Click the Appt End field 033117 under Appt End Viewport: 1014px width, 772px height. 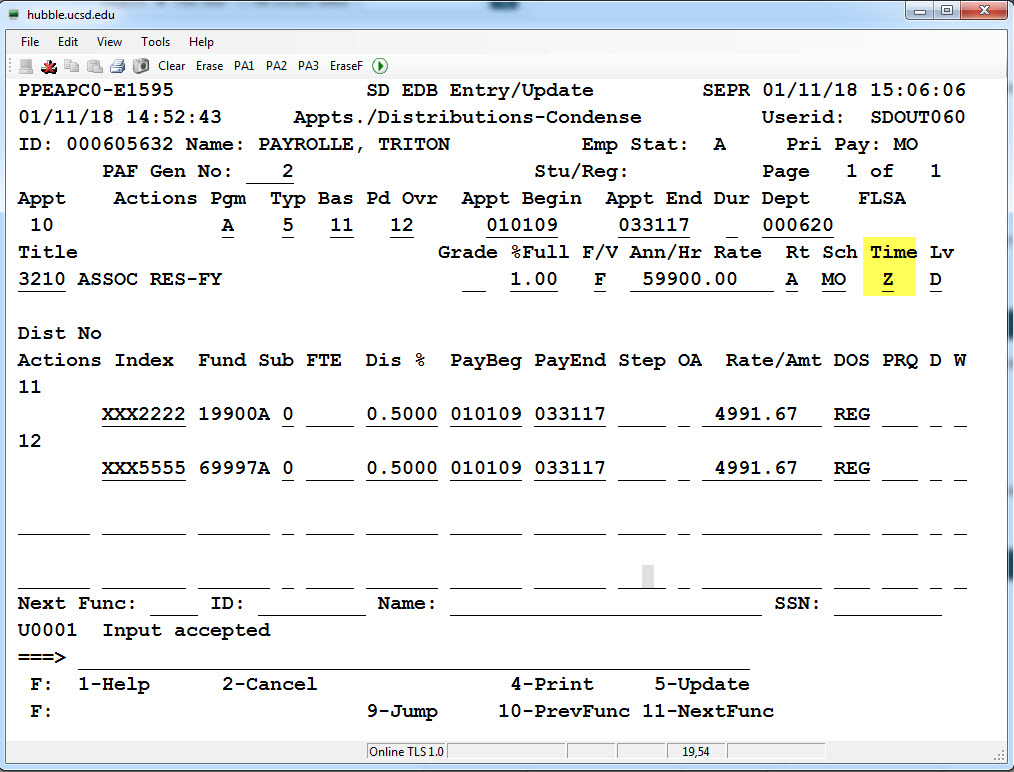[x=654, y=226]
